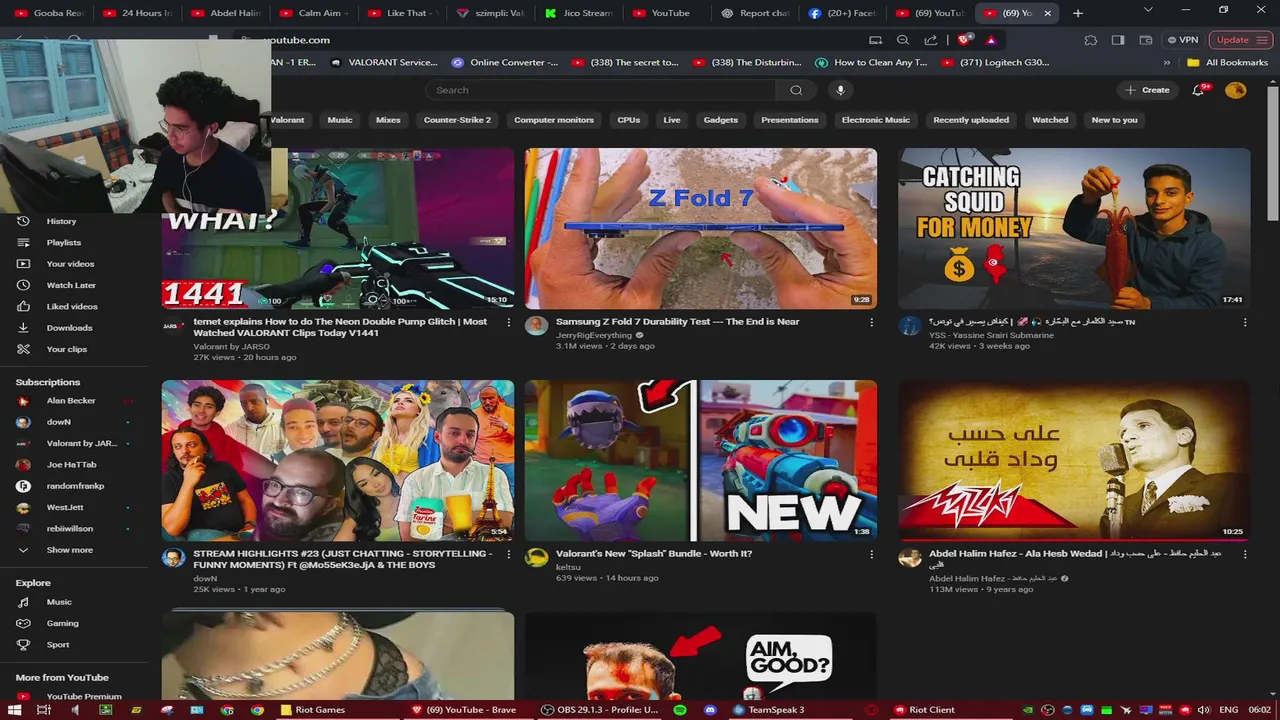Screen dimensions: 1280x720
Task: Open the account avatar menu
Action: pos(1236,90)
